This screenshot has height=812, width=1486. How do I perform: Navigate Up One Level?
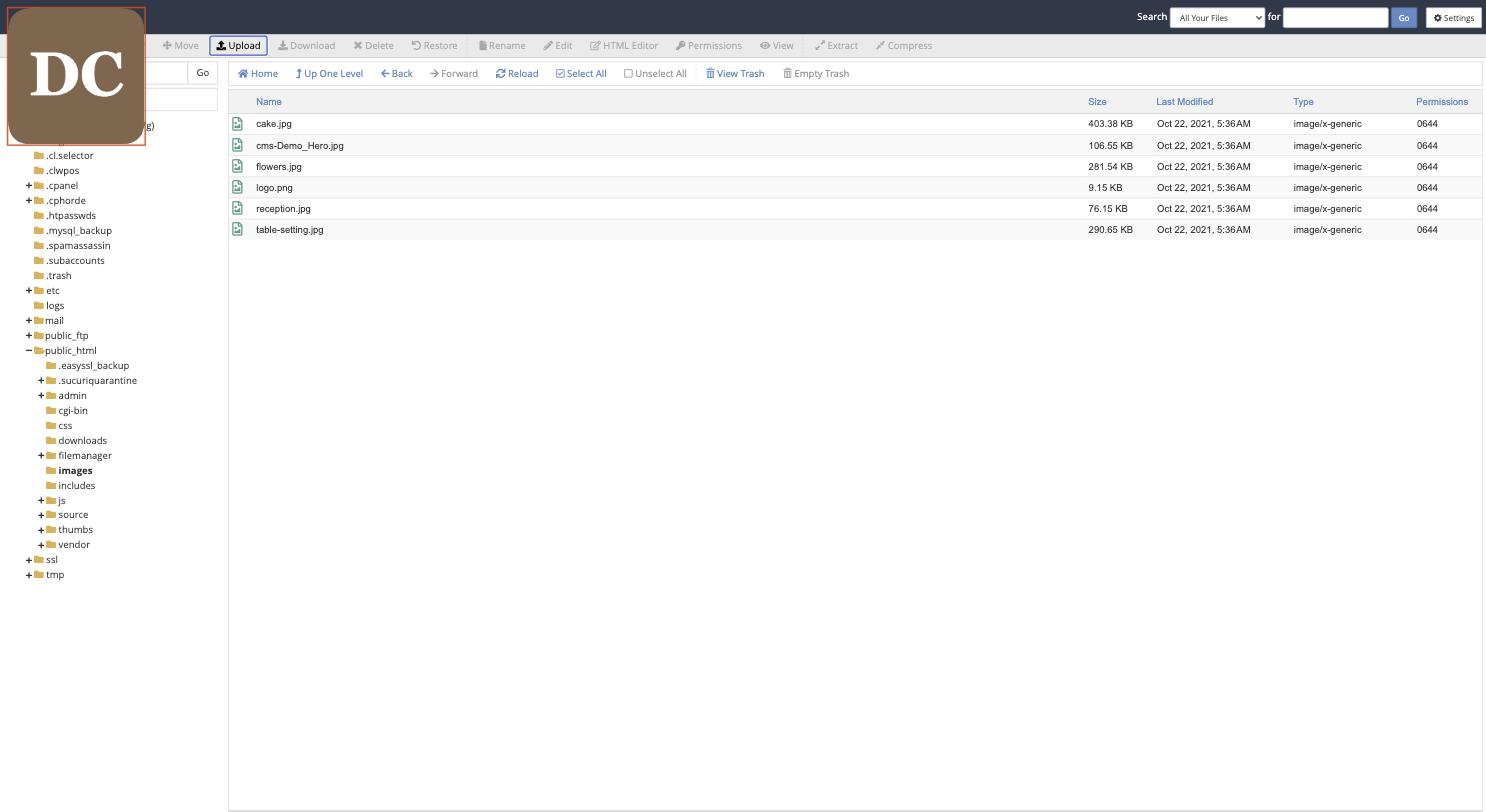329,73
